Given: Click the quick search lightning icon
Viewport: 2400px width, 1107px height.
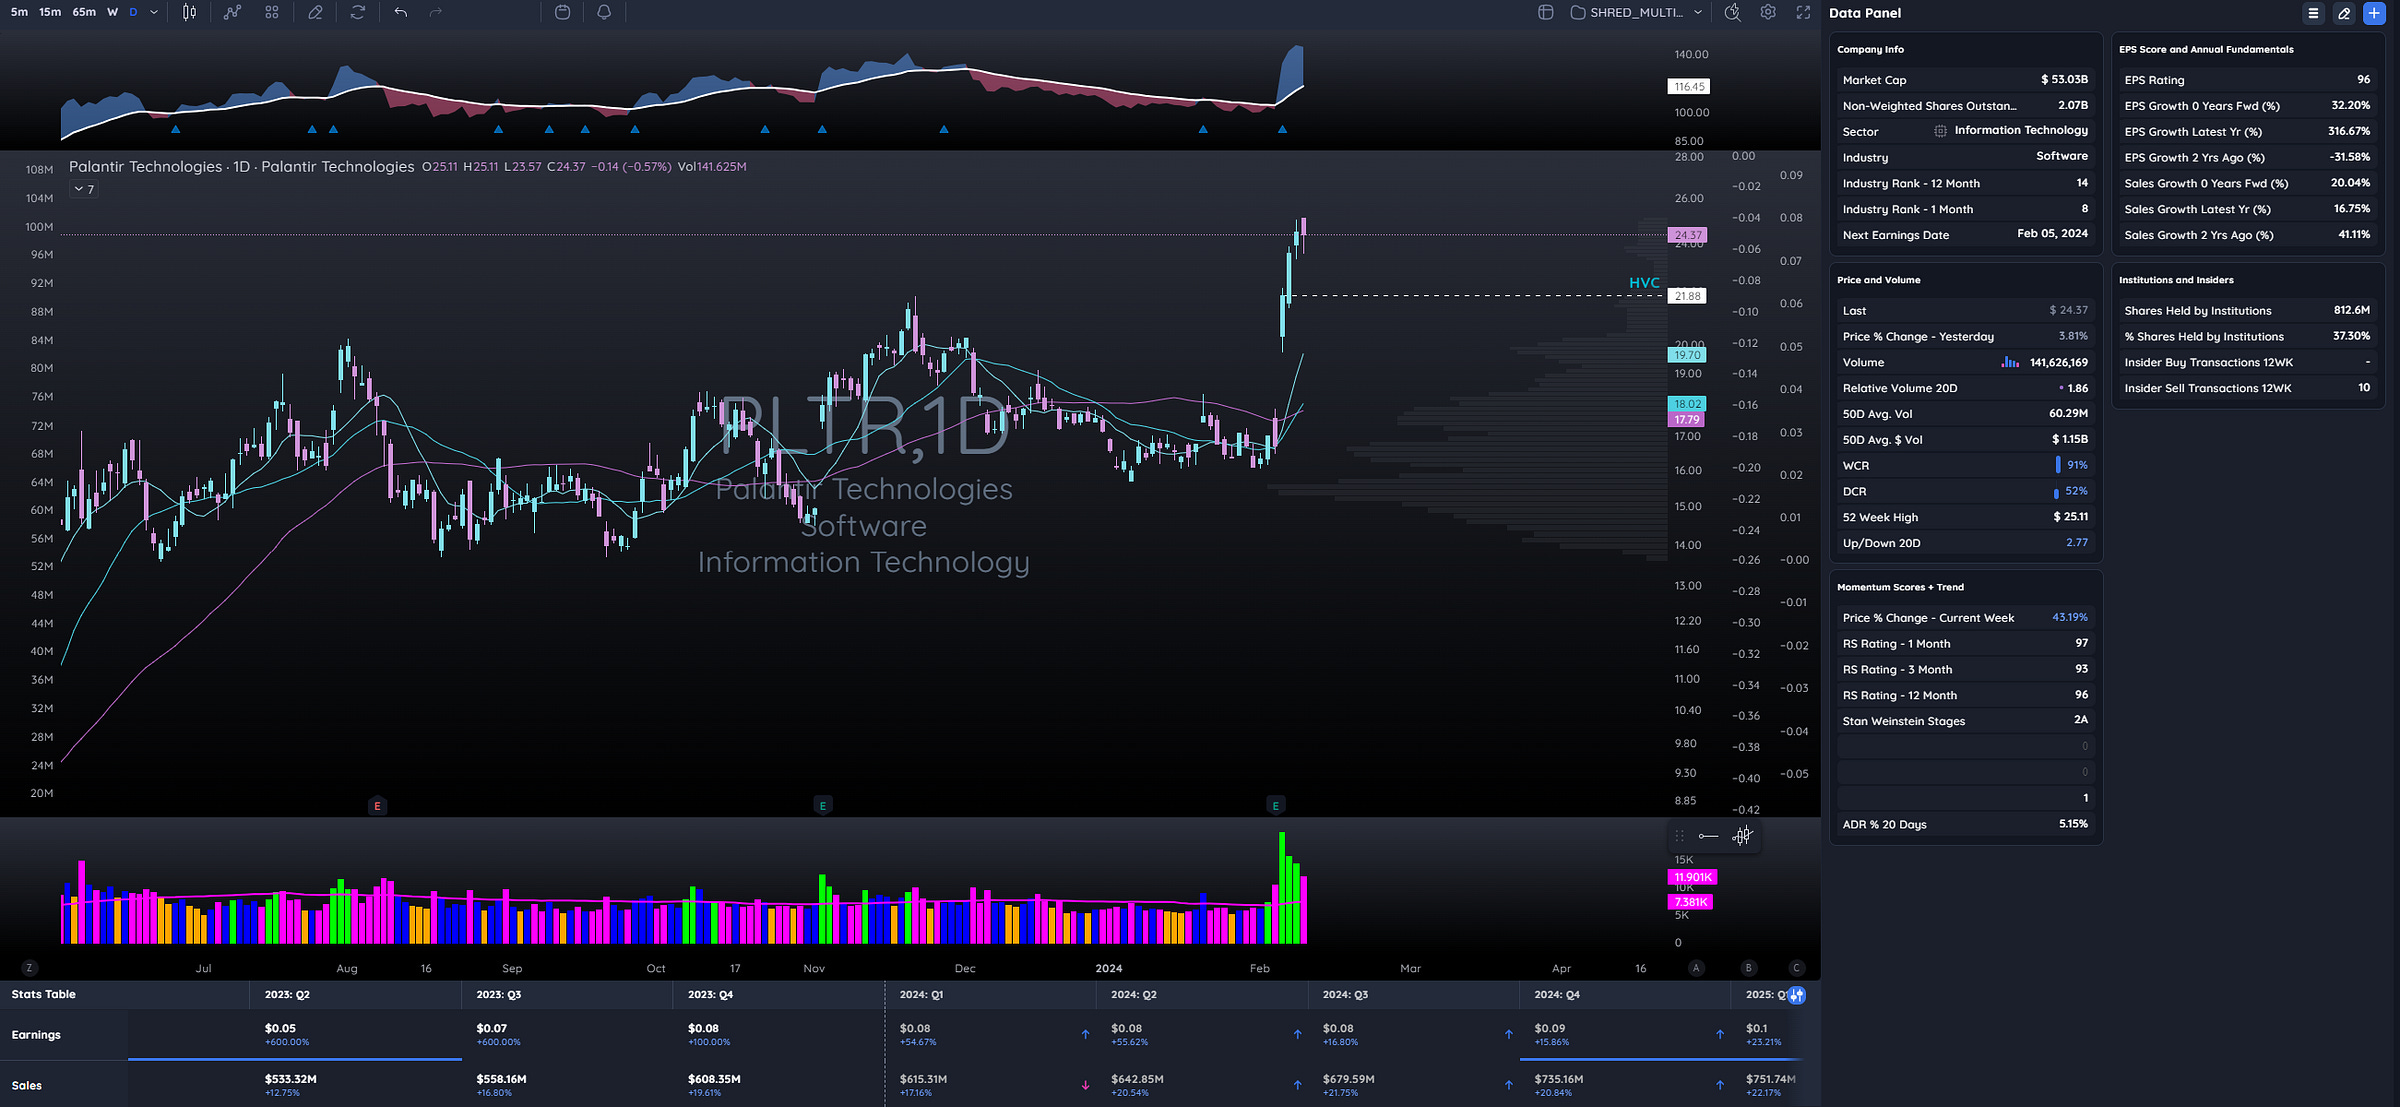Looking at the screenshot, I should (1732, 12).
